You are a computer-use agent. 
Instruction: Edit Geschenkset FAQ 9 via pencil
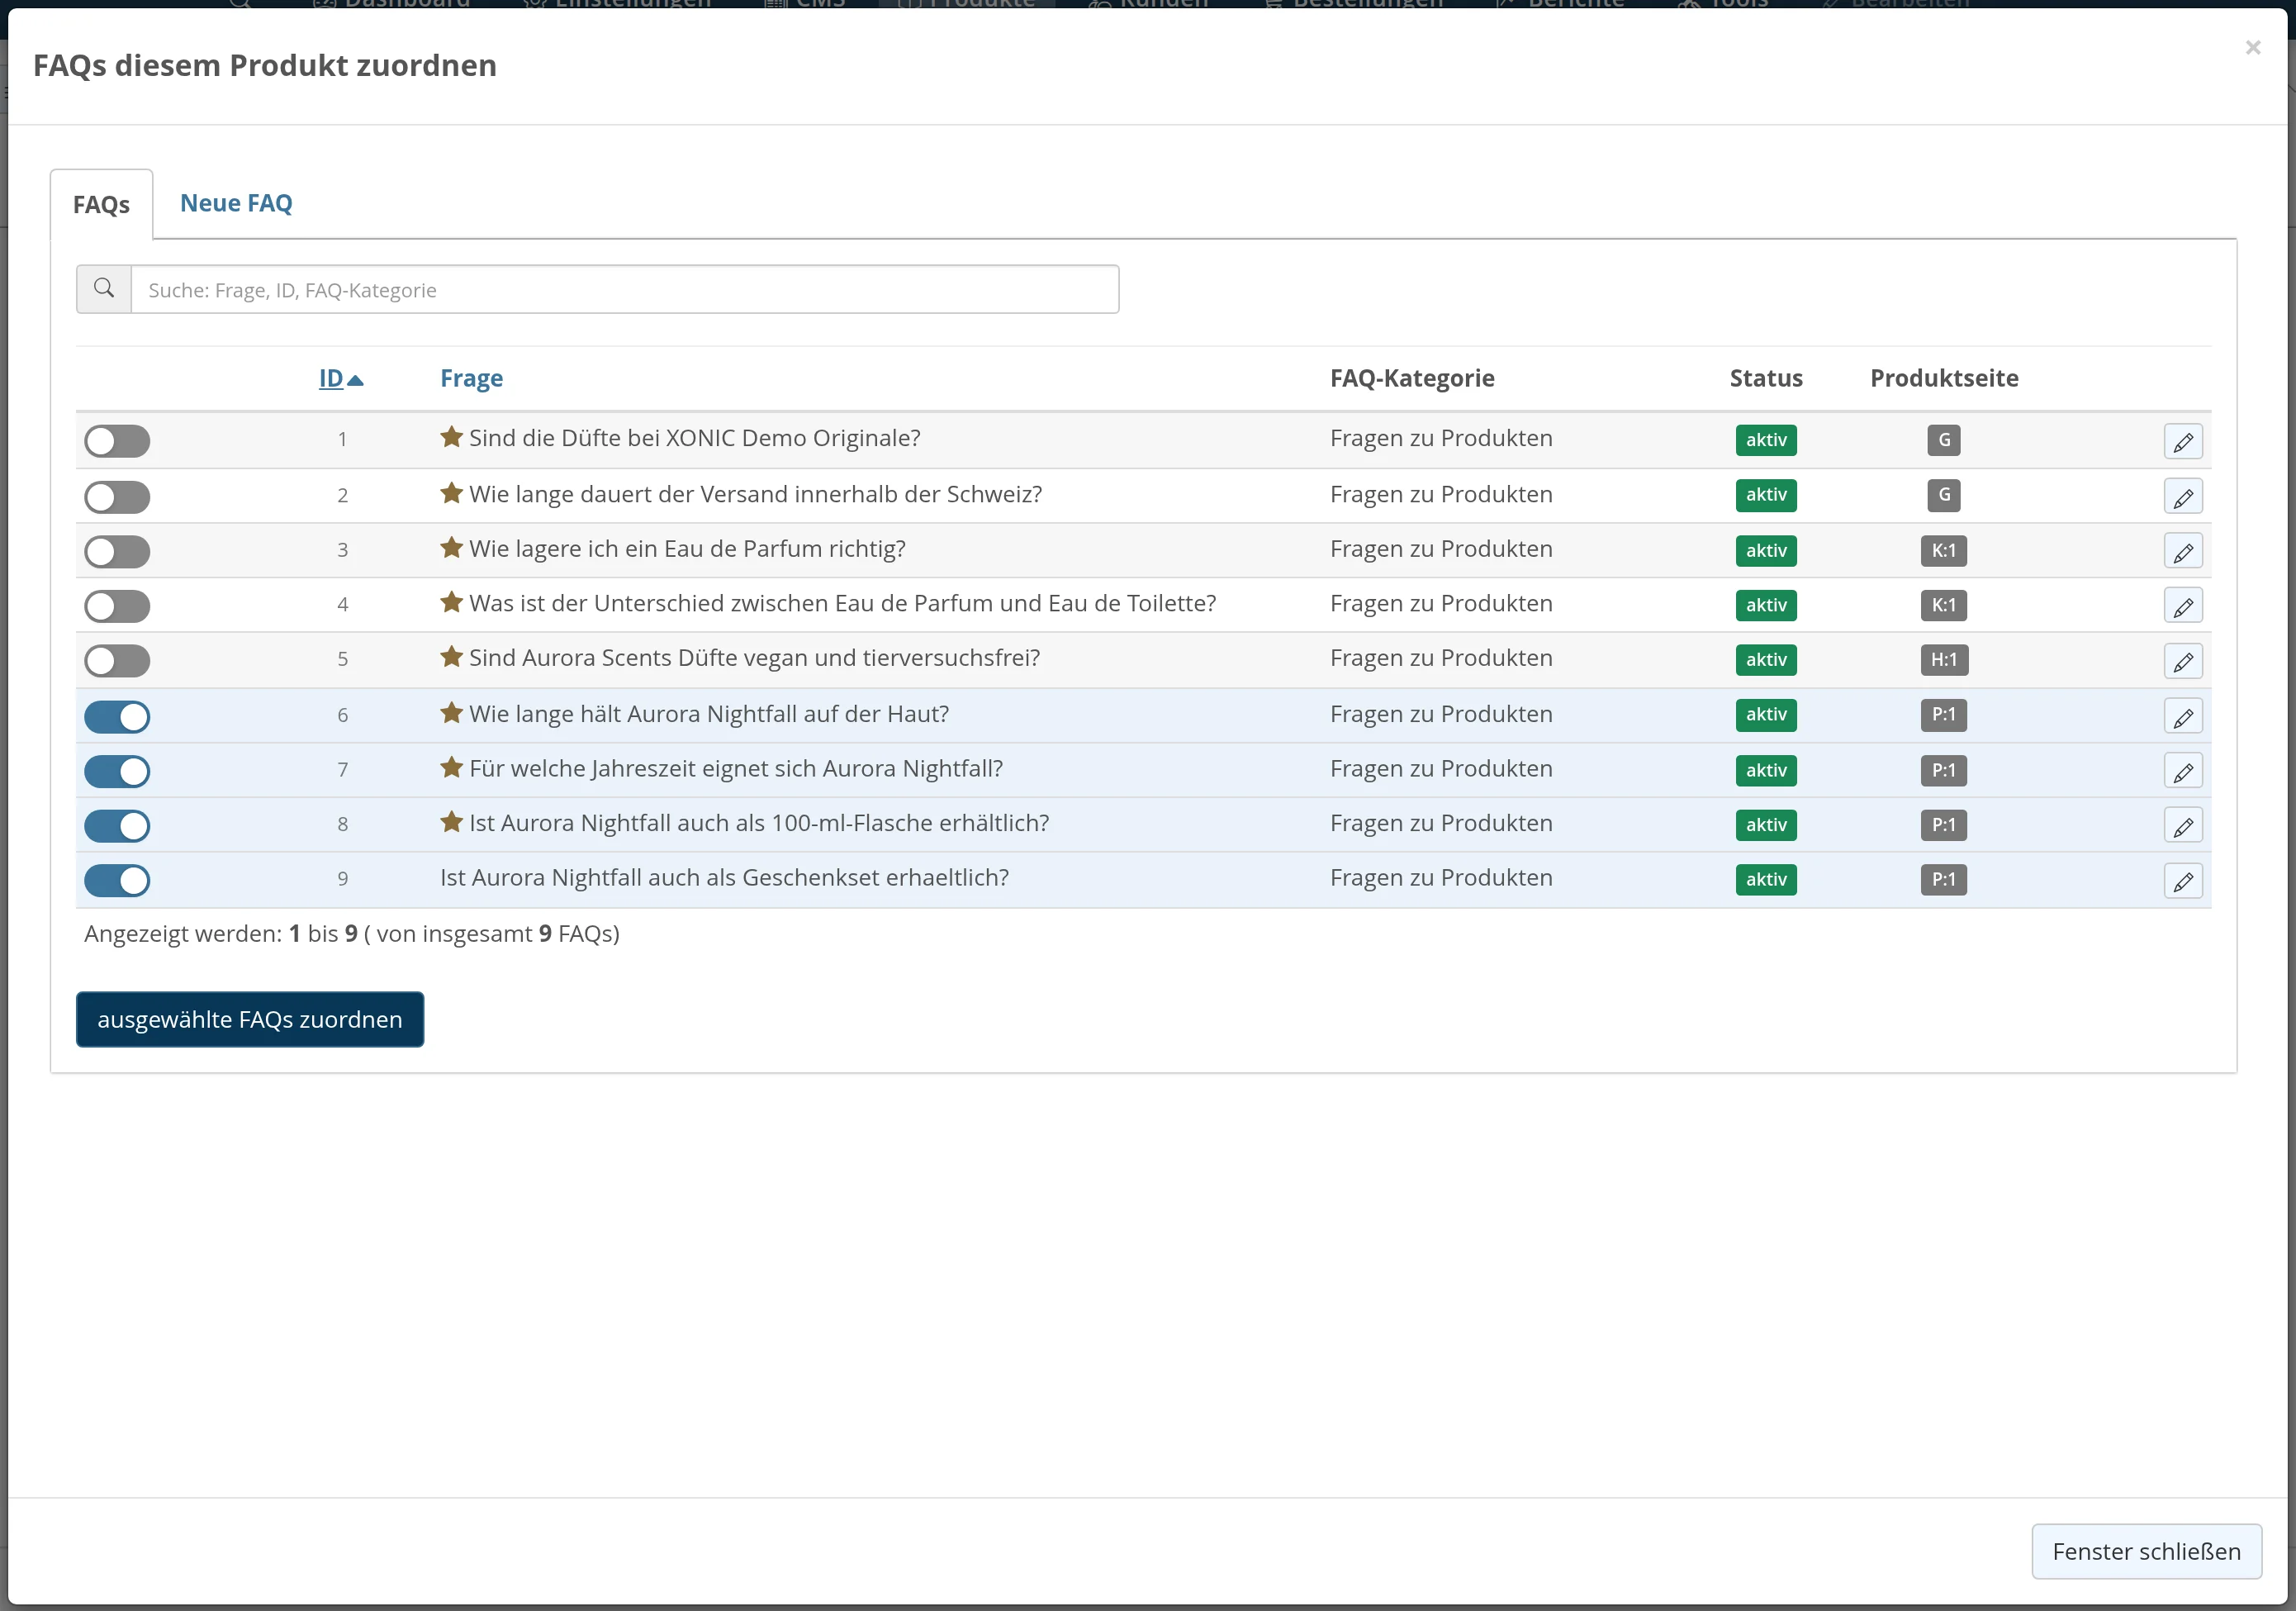pos(2183,881)
